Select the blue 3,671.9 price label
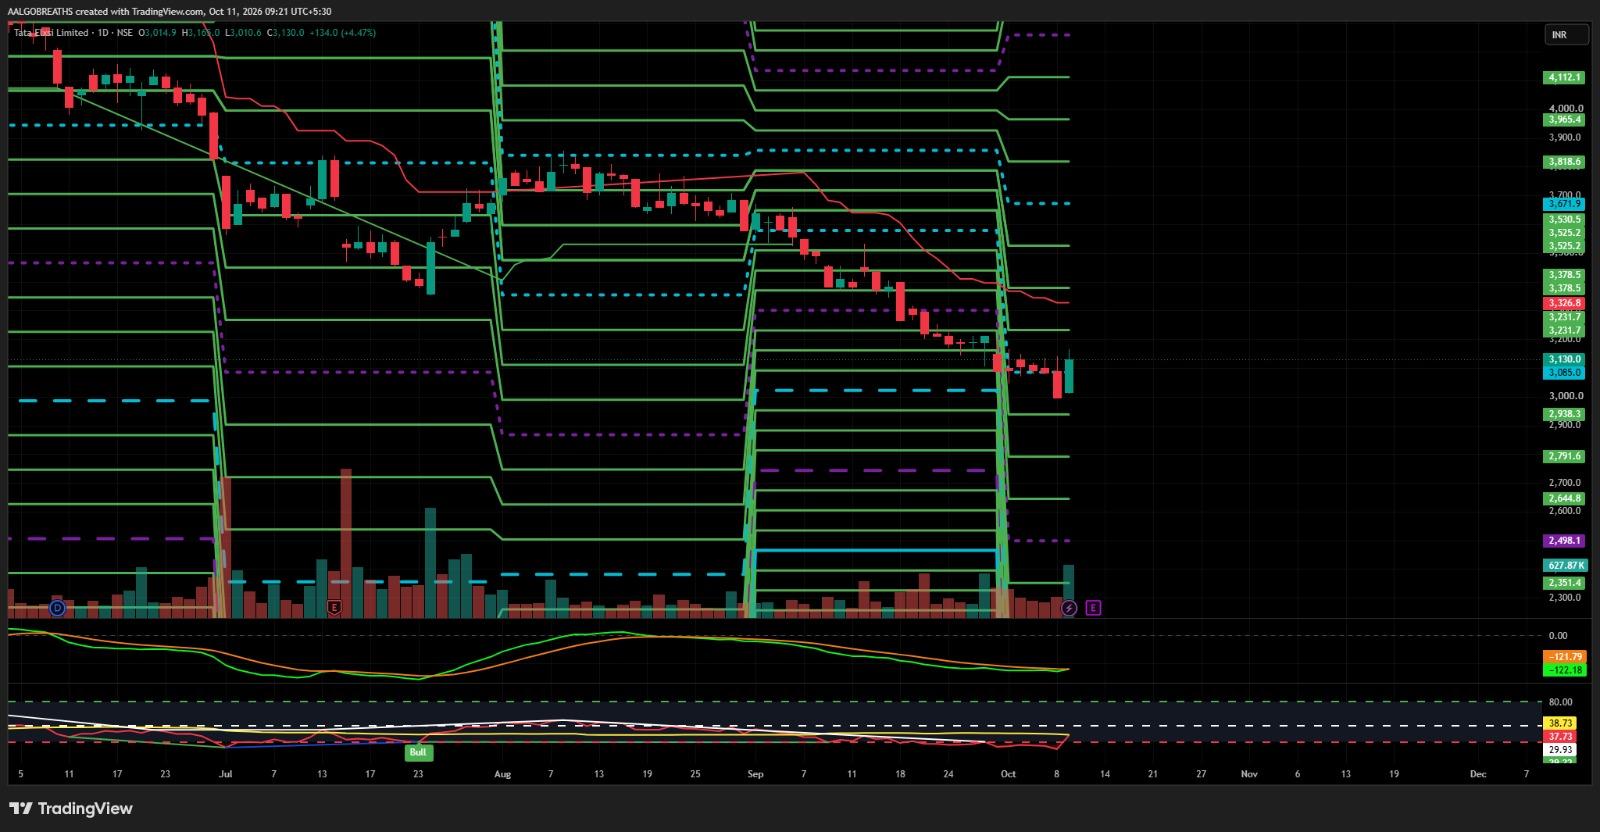1600x832 pixels. click(x=1565, y=203)
